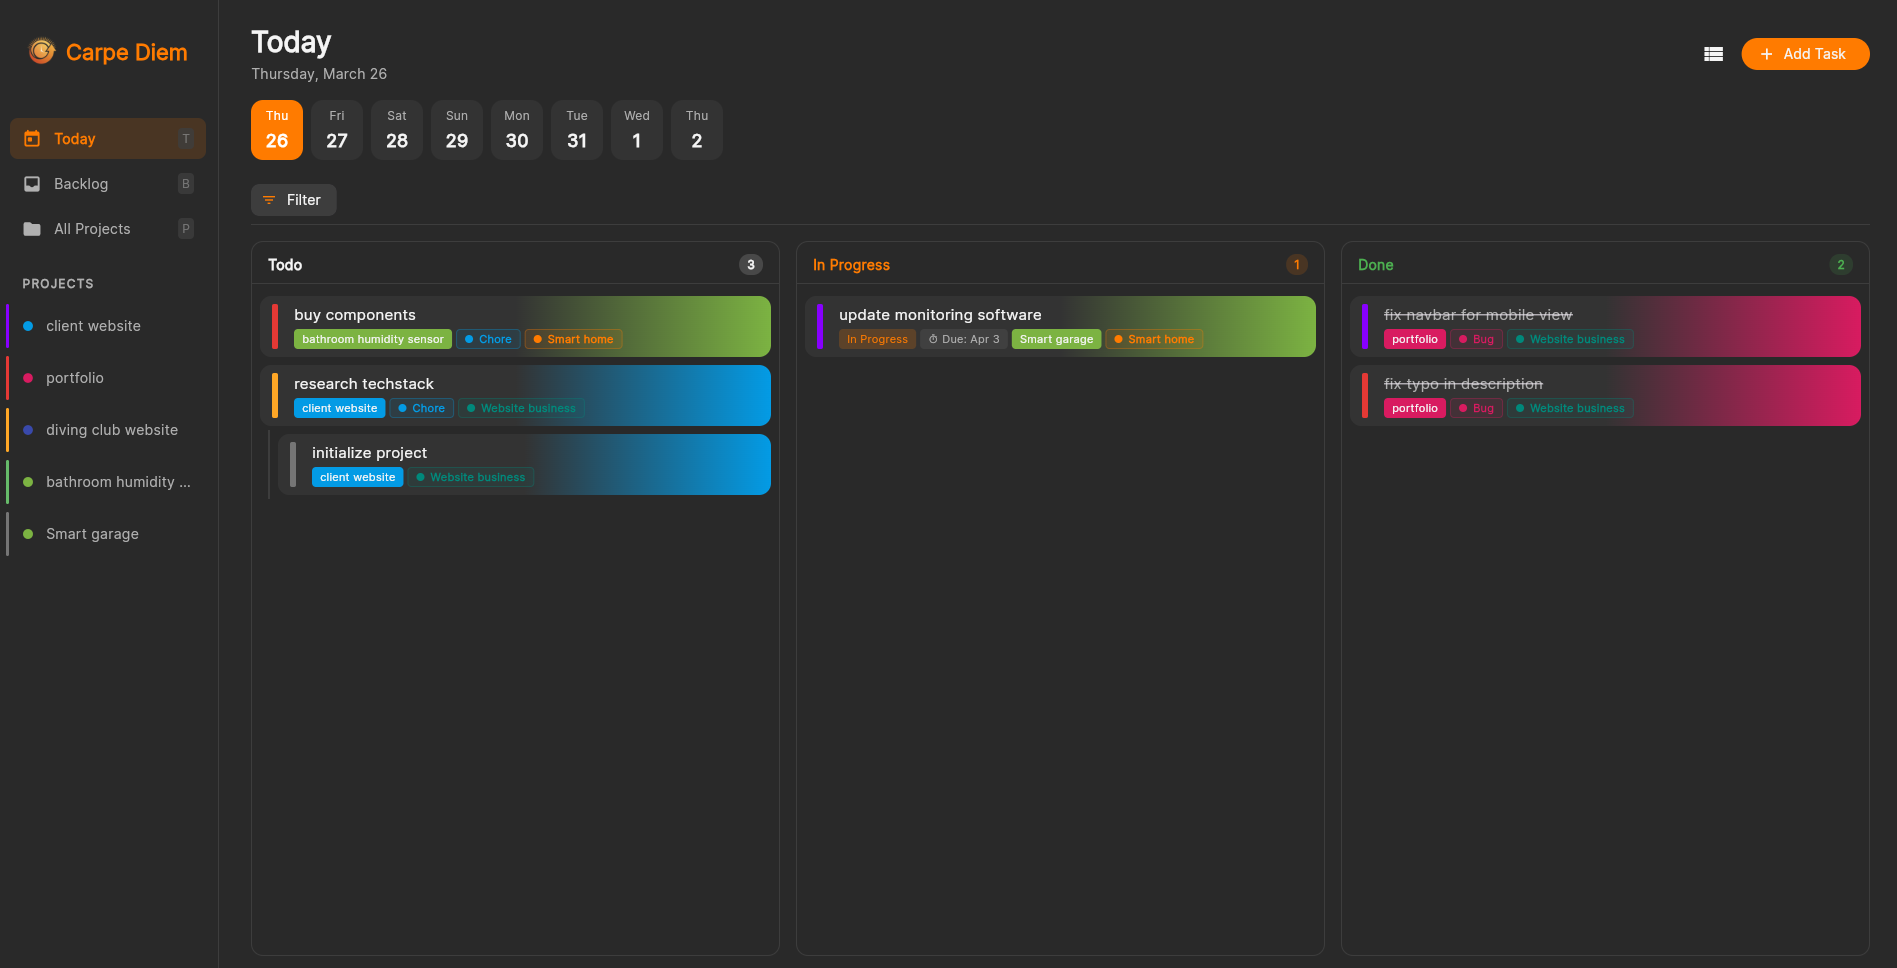The image size is (1897, 968).
Task: Switch to list view layout icon
Action: 1713,54
